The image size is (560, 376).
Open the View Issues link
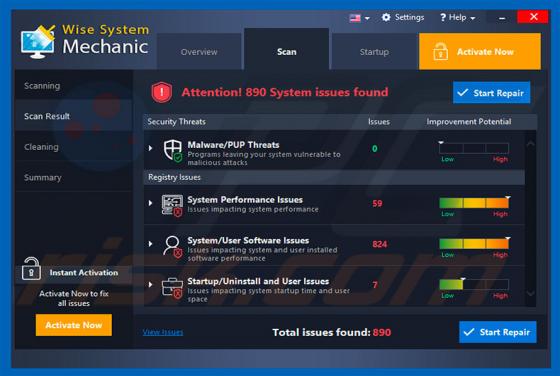pyautogui.click(x=163, y=332)
